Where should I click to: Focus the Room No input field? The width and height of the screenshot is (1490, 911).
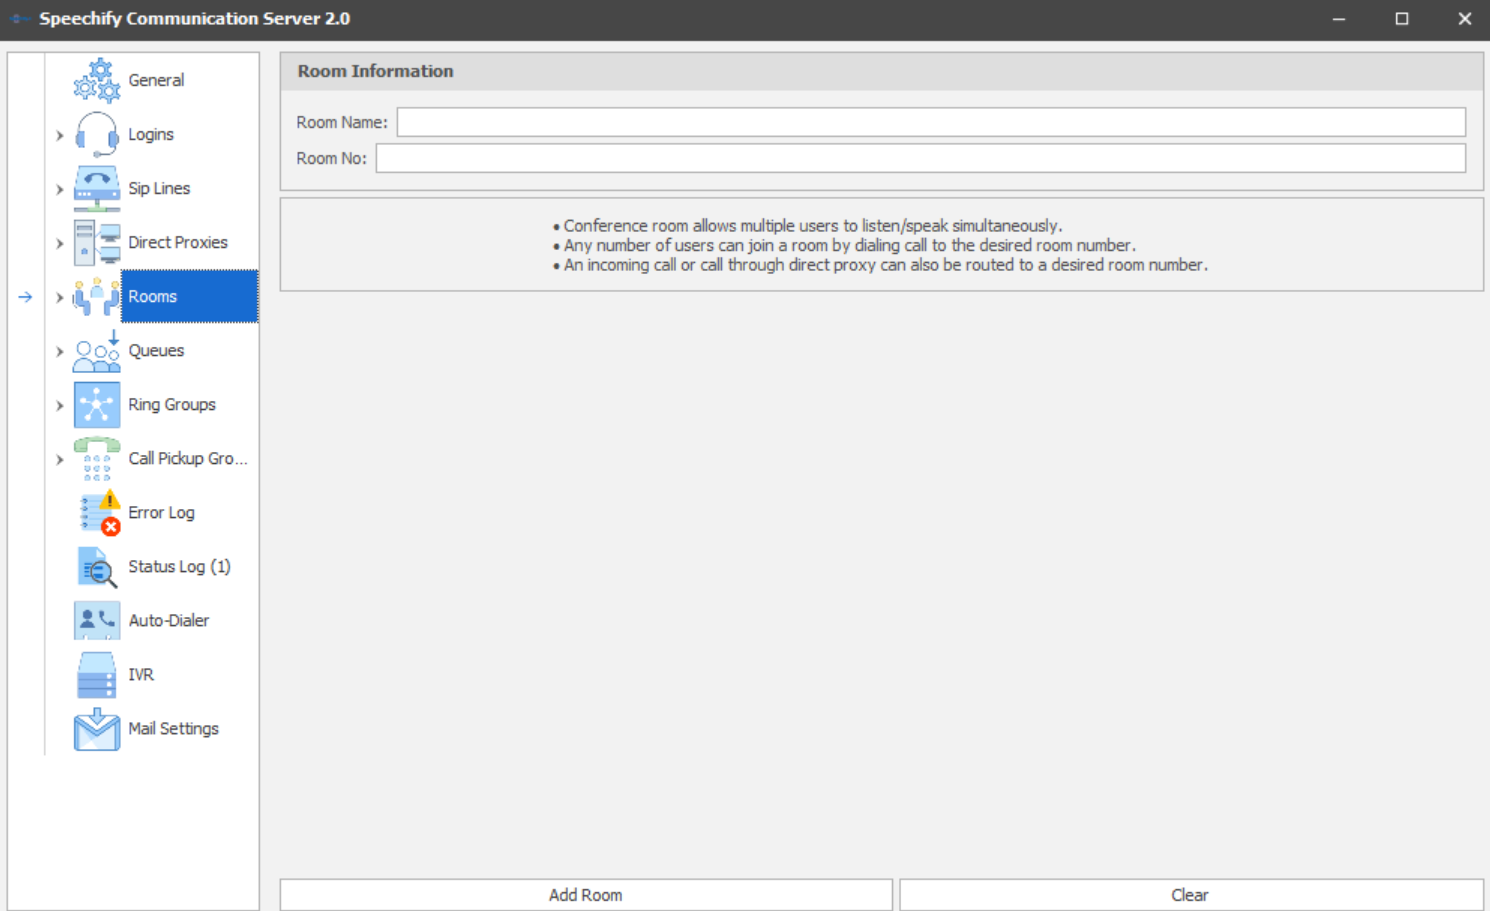[x=921, y=158]
